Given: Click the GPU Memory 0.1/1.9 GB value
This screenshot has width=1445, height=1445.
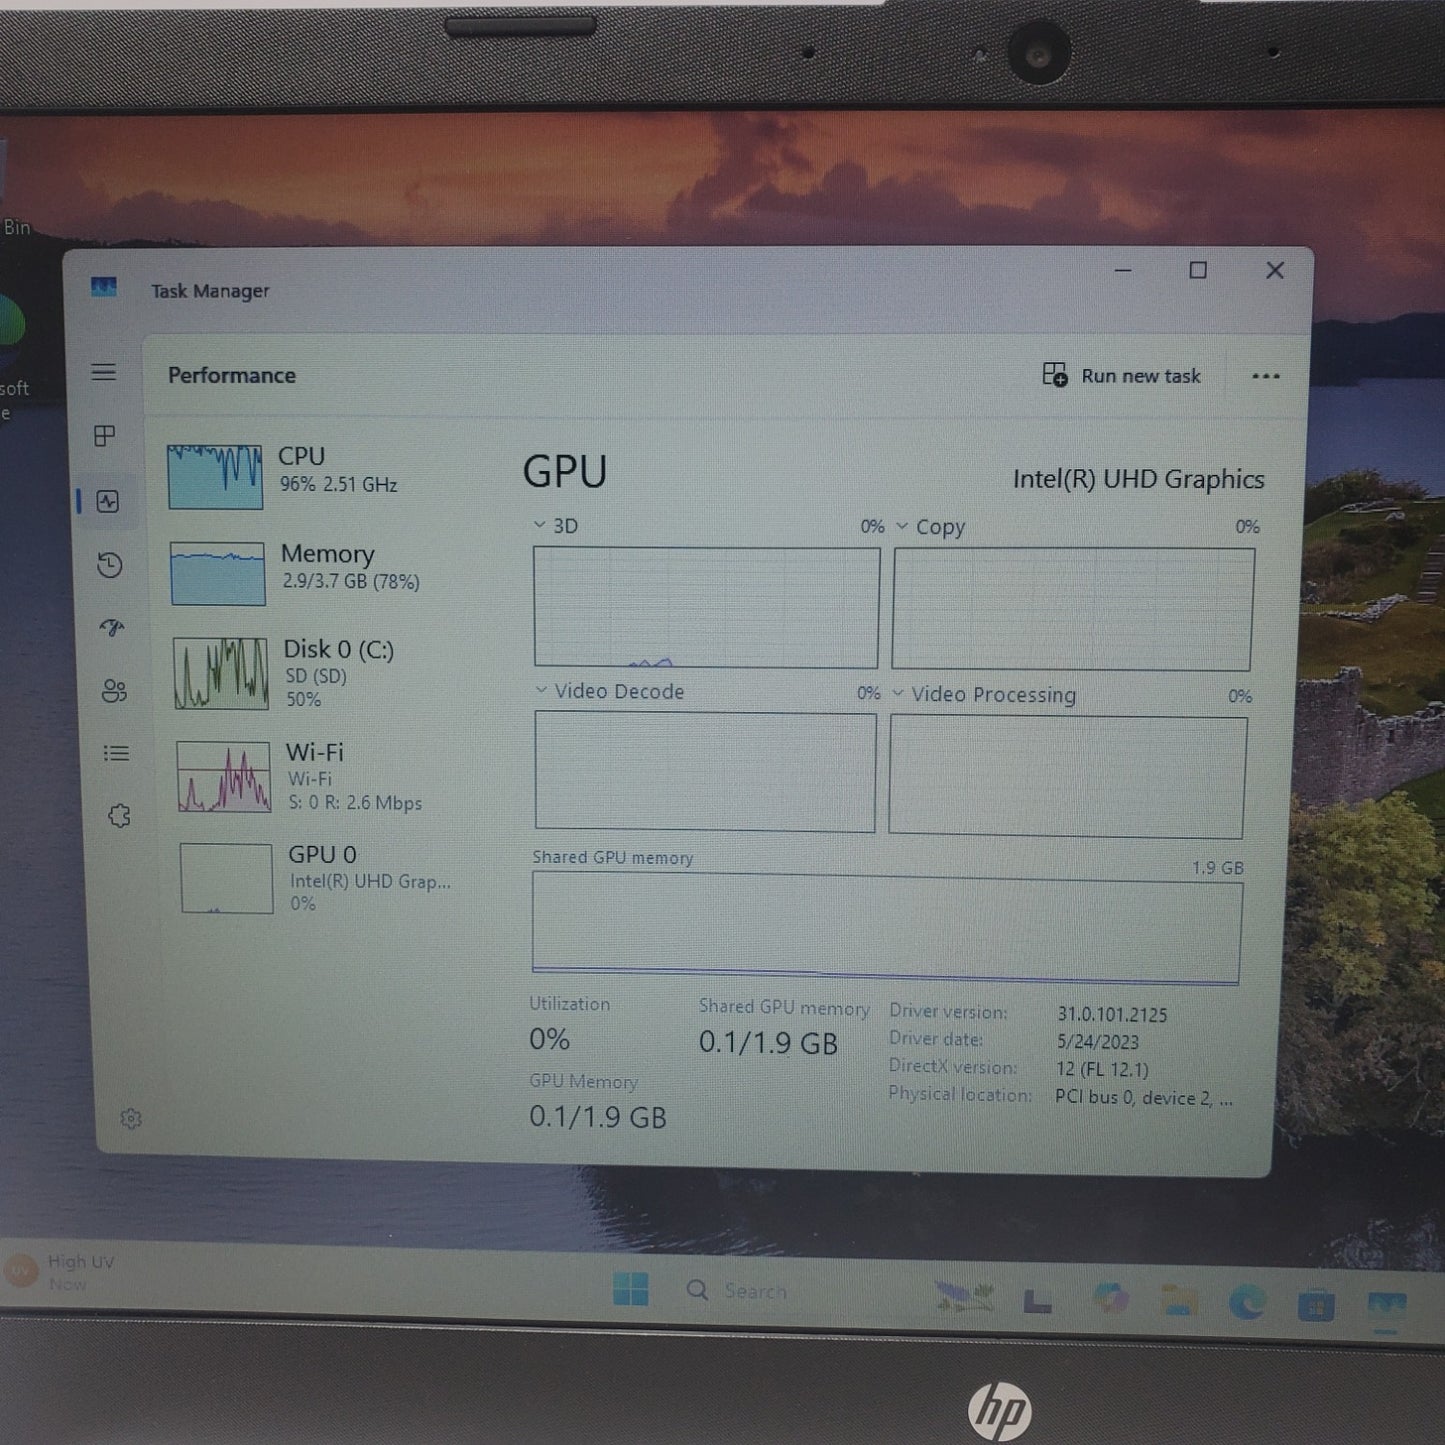Looking at the screenshot, I should coord(597,1117).
